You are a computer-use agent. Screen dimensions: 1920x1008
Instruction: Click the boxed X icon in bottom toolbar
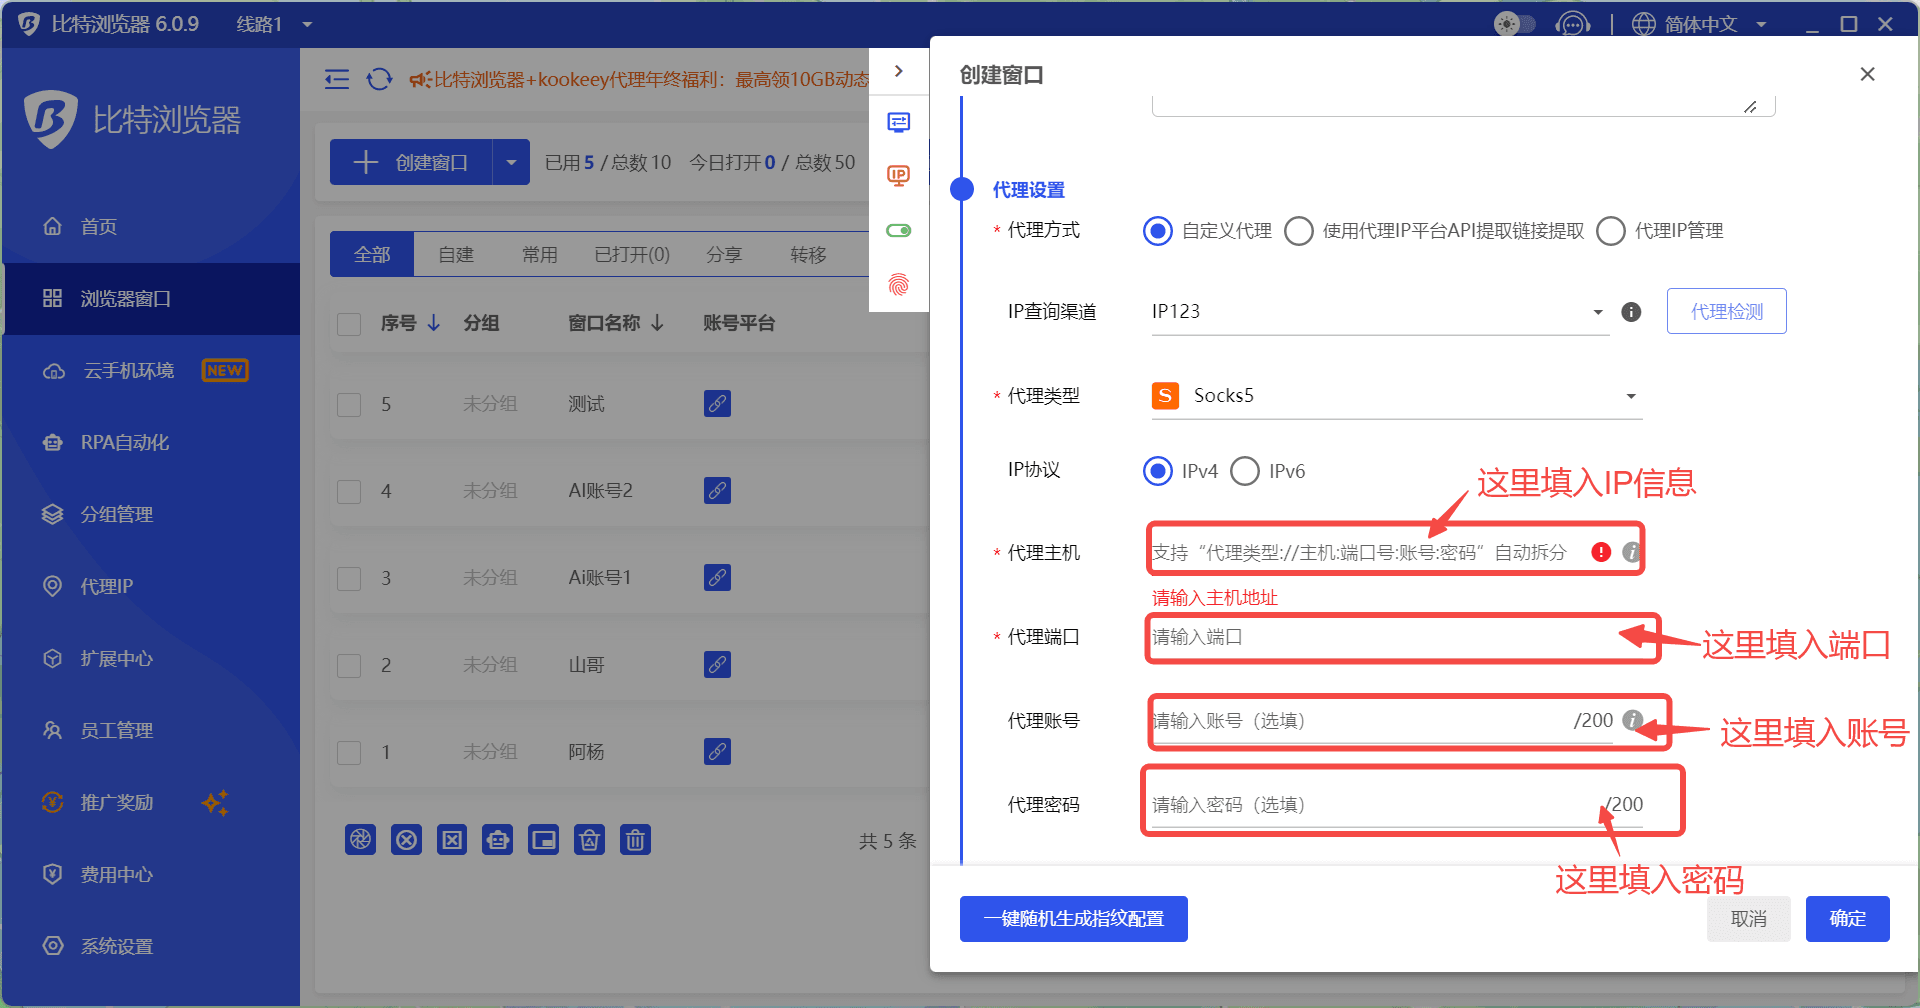tap(452, 840)
